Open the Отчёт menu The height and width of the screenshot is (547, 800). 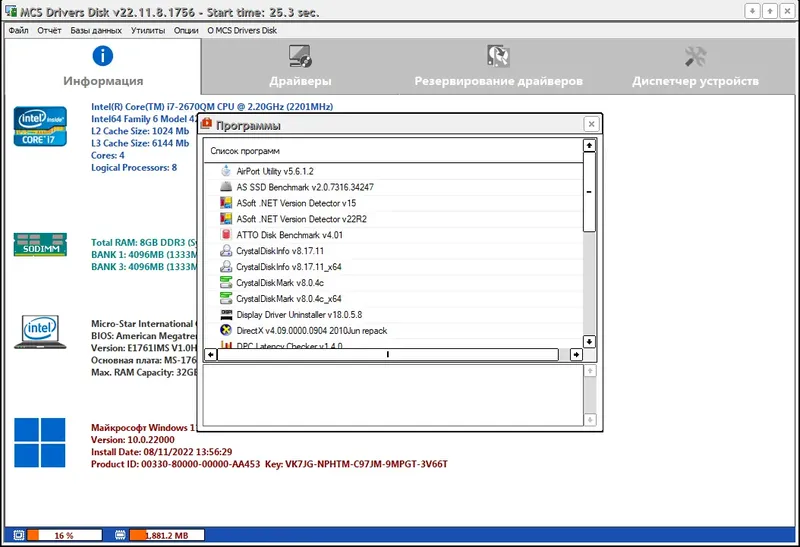(x=49, y=31)
